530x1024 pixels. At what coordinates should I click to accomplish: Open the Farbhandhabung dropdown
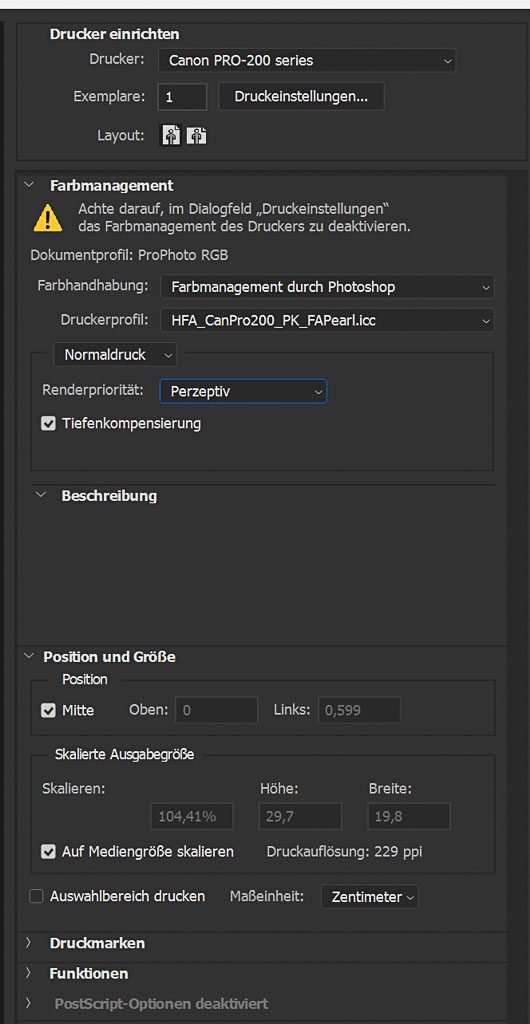[327, 287]
